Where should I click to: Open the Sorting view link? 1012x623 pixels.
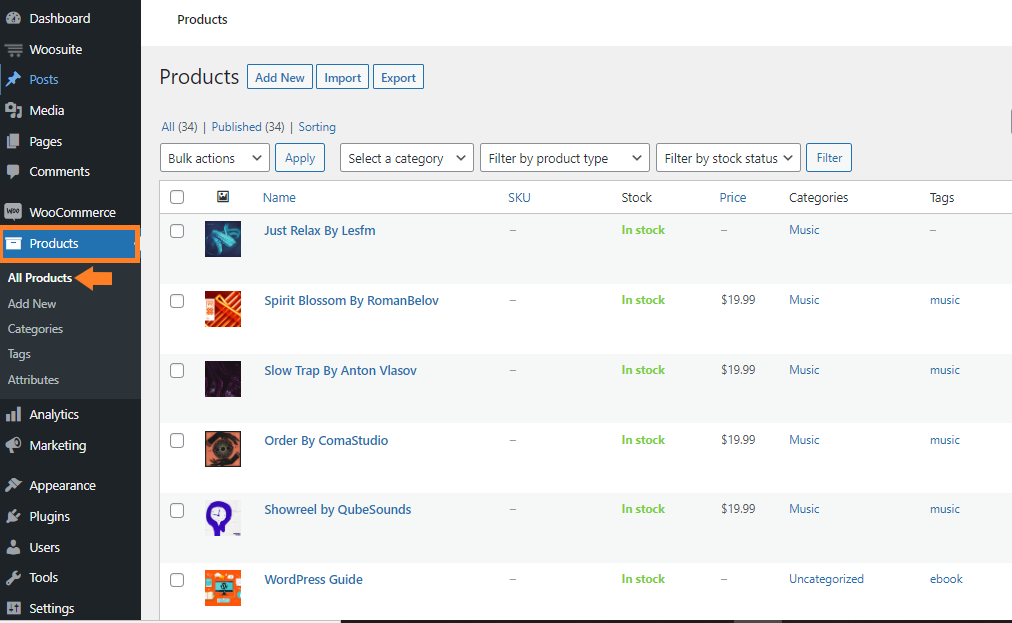(x=317, y=127)
